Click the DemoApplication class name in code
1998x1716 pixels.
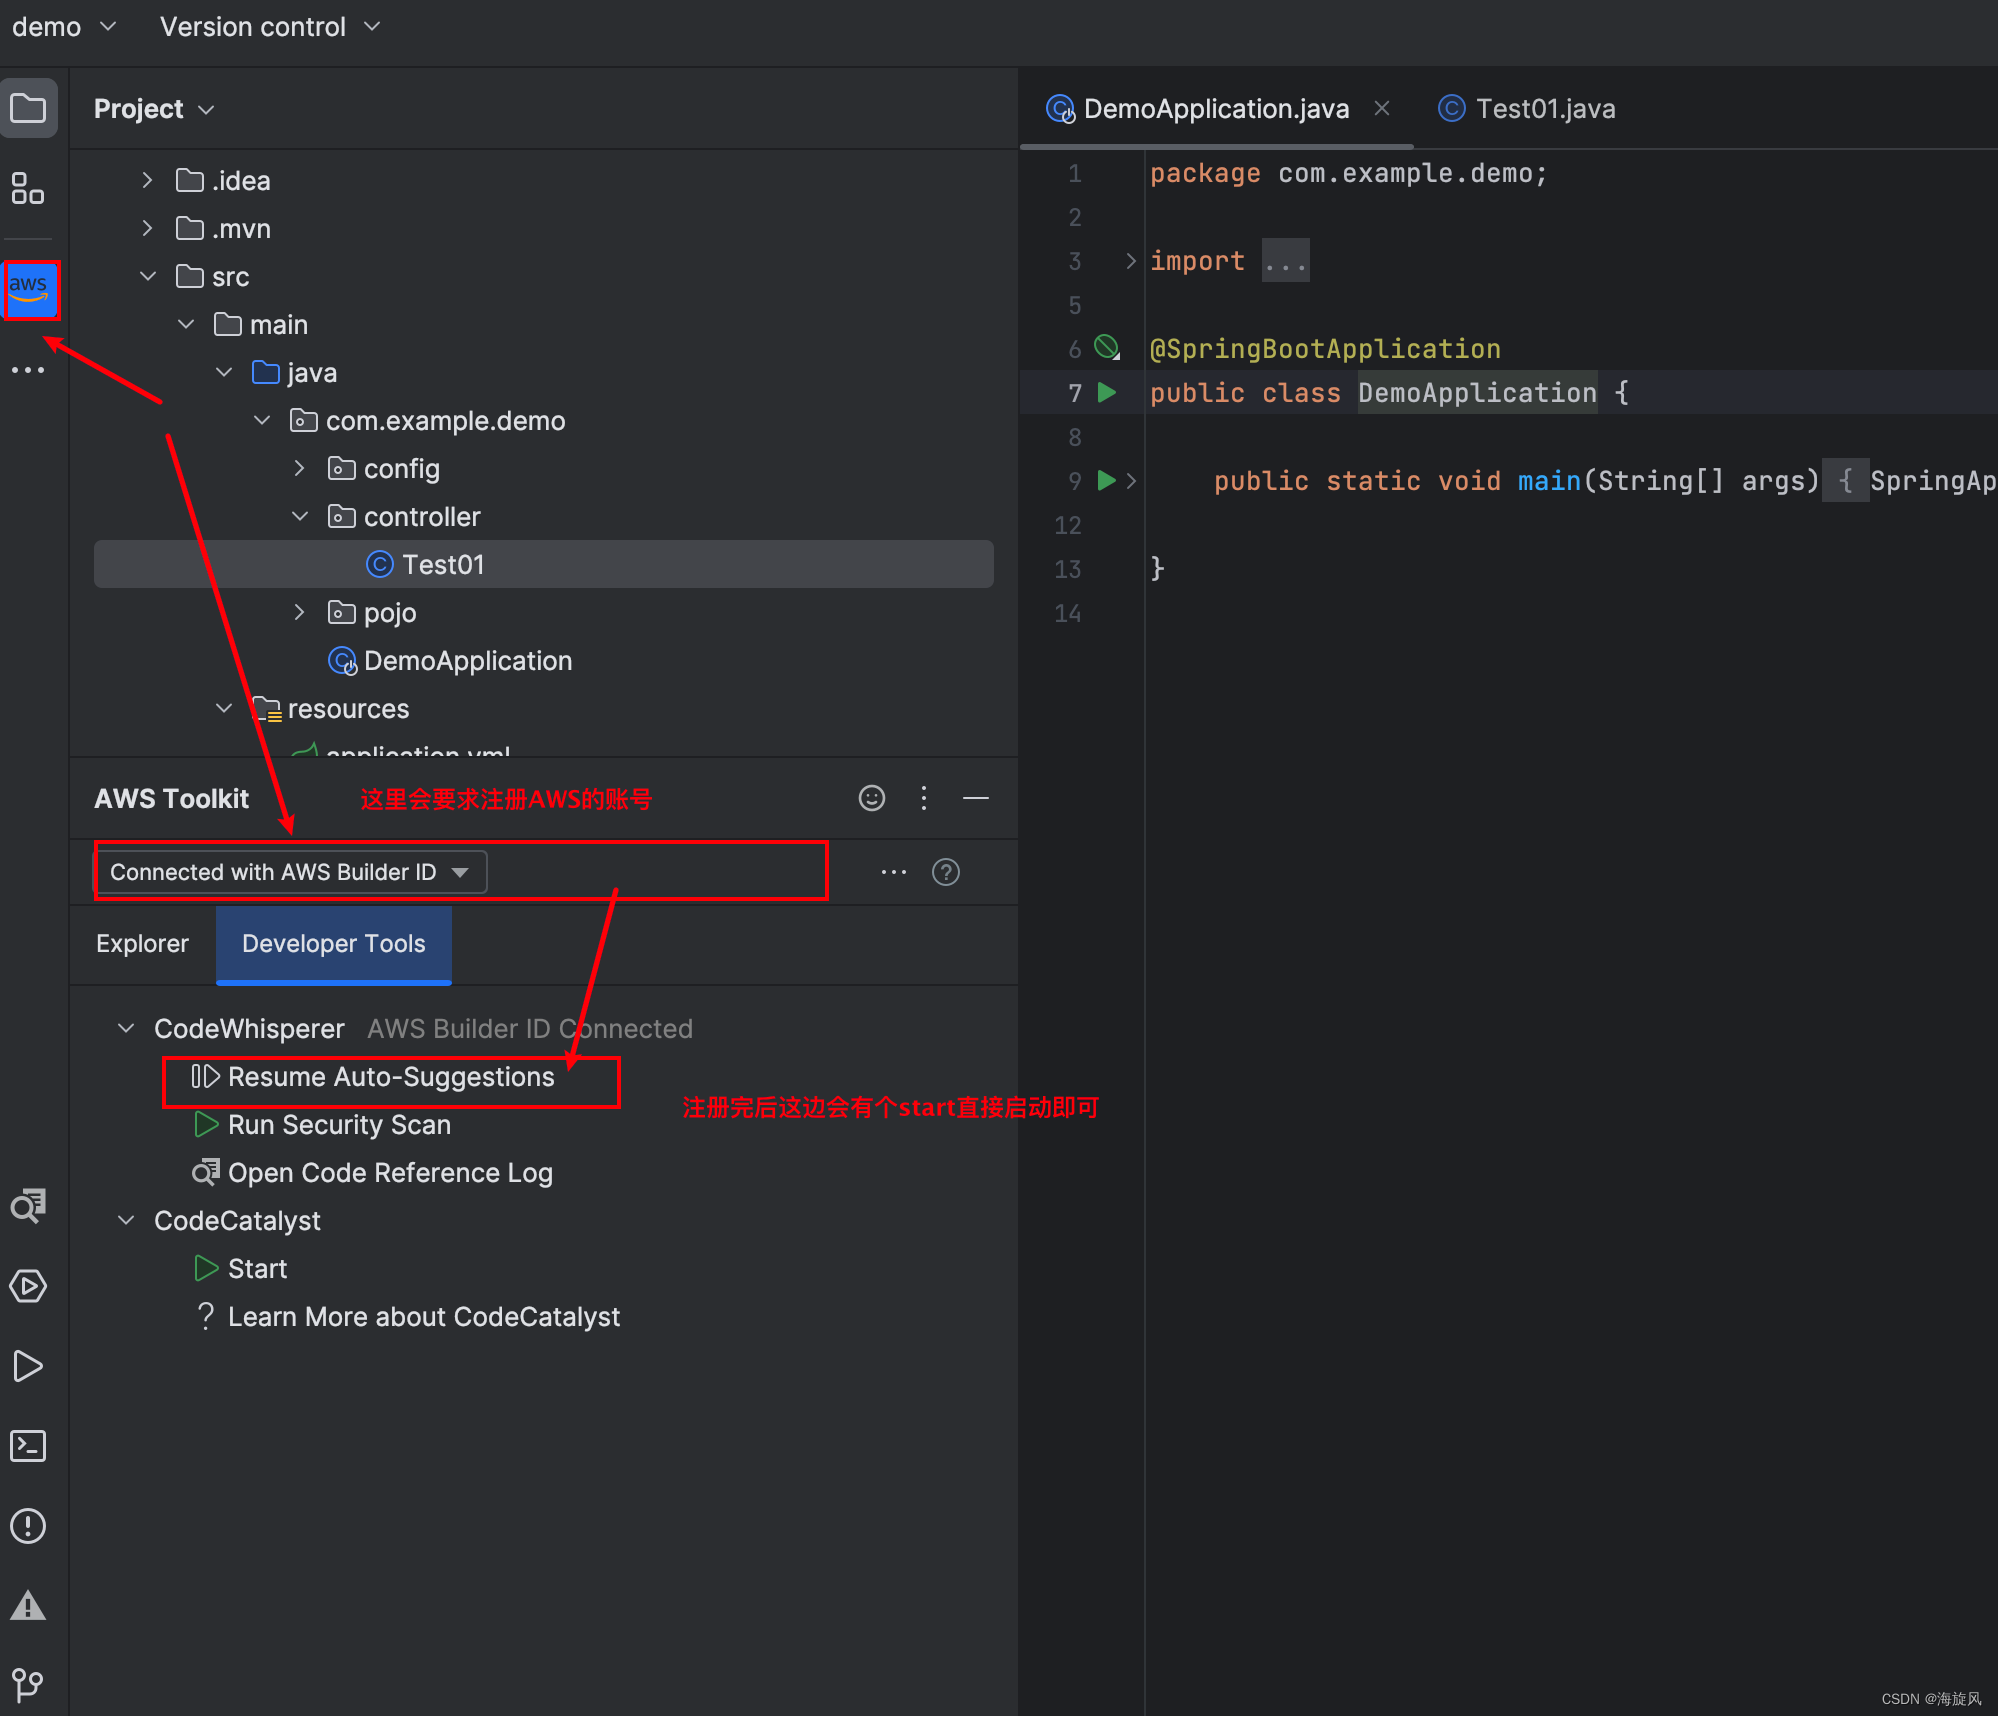pyautogui.click(x=1477, y=393)
